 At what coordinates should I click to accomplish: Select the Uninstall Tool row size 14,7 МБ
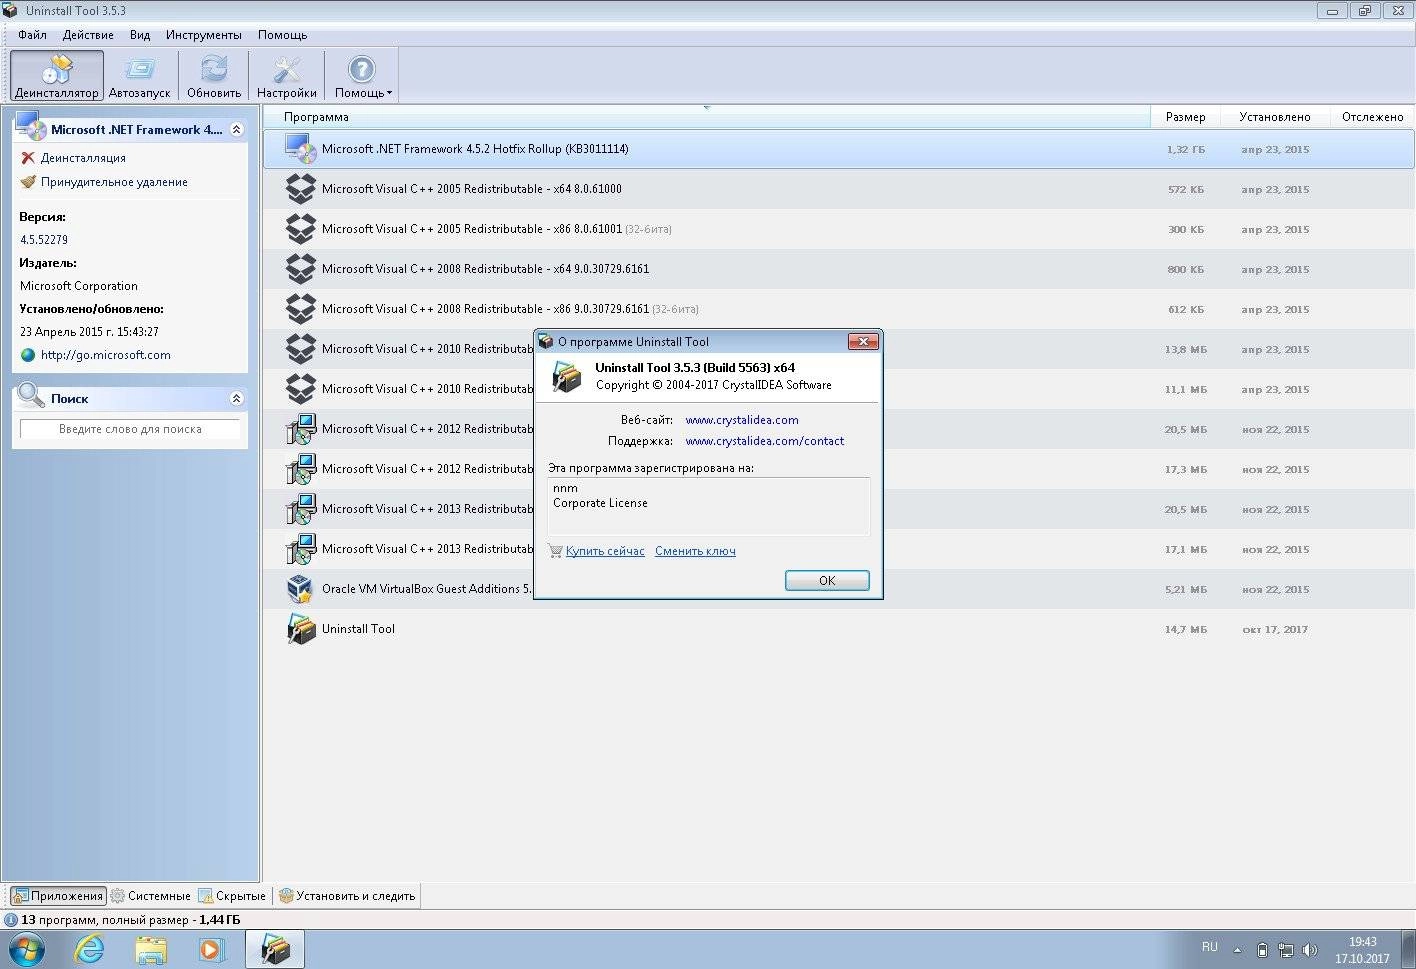point(1185,630)
